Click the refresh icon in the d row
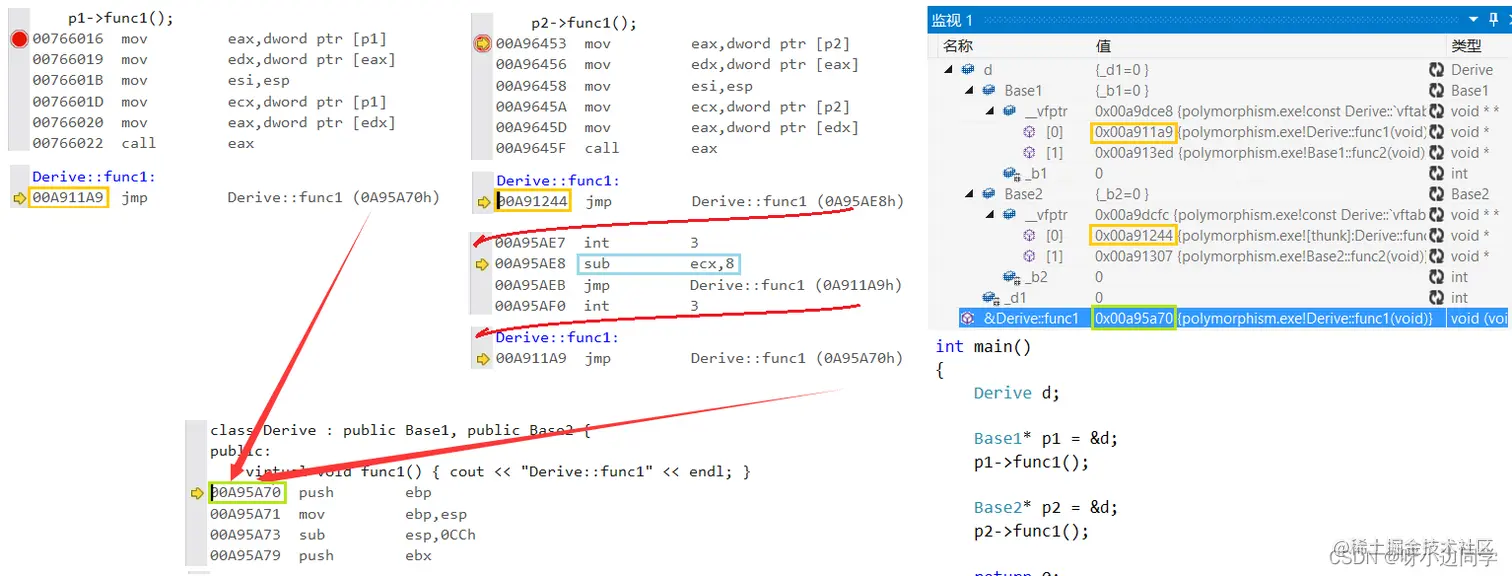 1436,70
